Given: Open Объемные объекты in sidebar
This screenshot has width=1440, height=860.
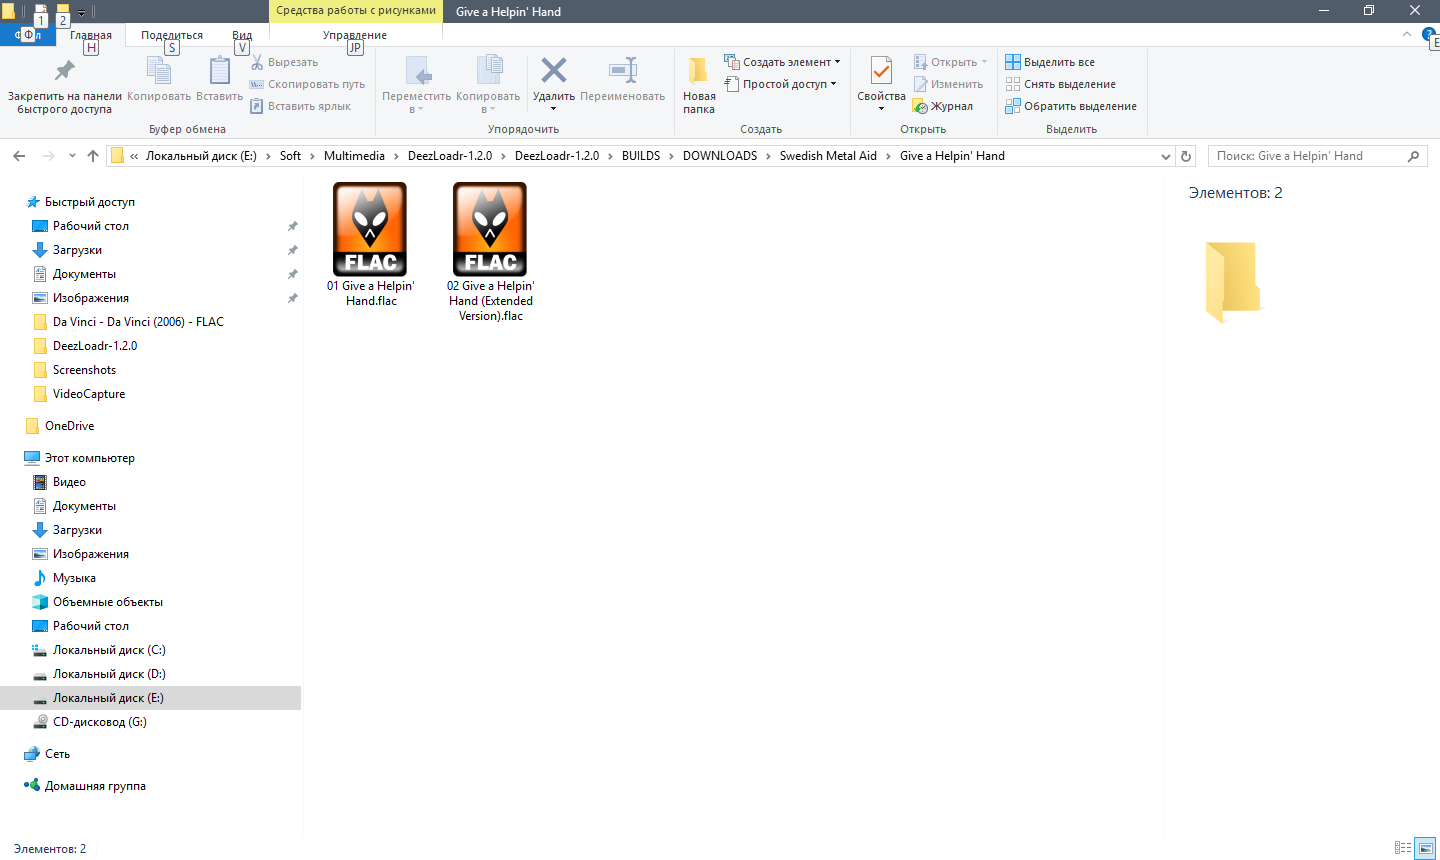Looking at the screenshot, I should tap(107, 602).
